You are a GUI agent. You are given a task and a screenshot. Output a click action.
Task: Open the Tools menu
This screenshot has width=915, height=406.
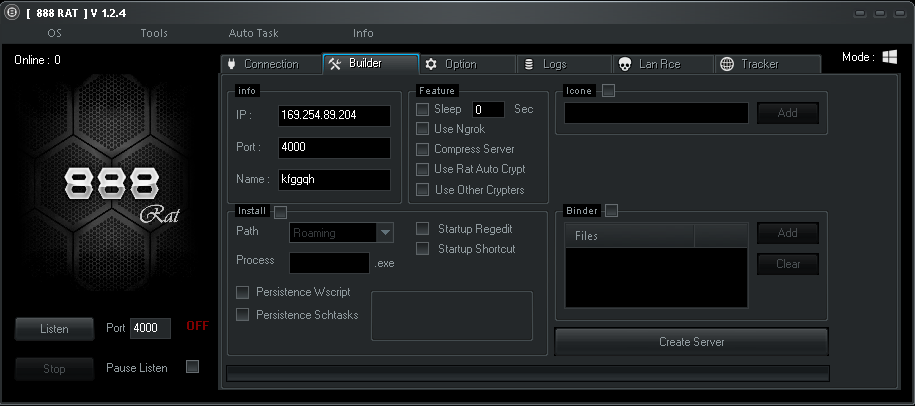[154, 33]
